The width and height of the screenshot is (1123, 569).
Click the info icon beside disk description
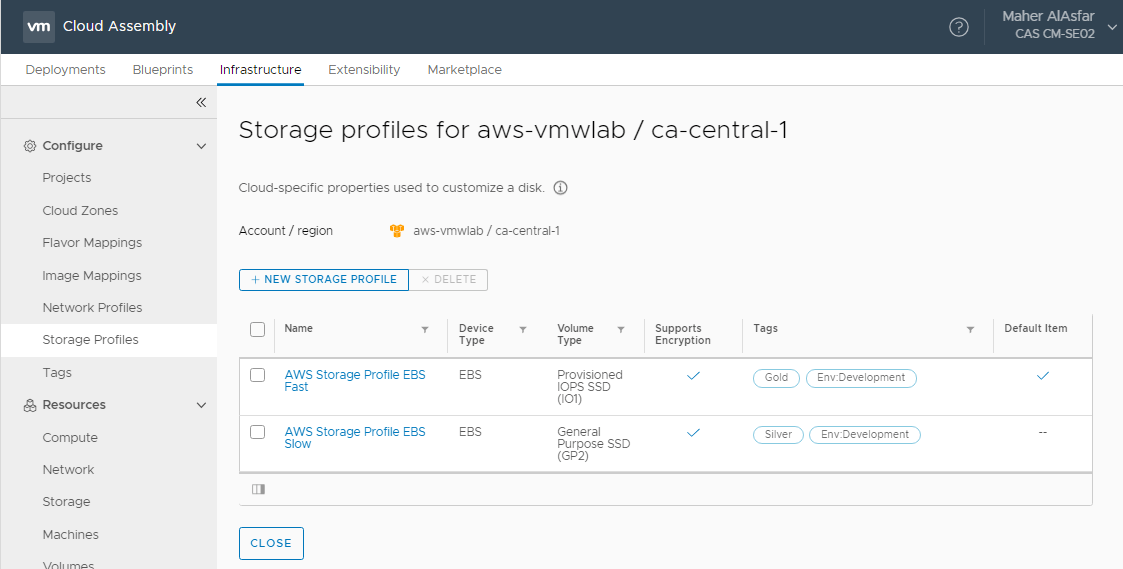(561, 188)
